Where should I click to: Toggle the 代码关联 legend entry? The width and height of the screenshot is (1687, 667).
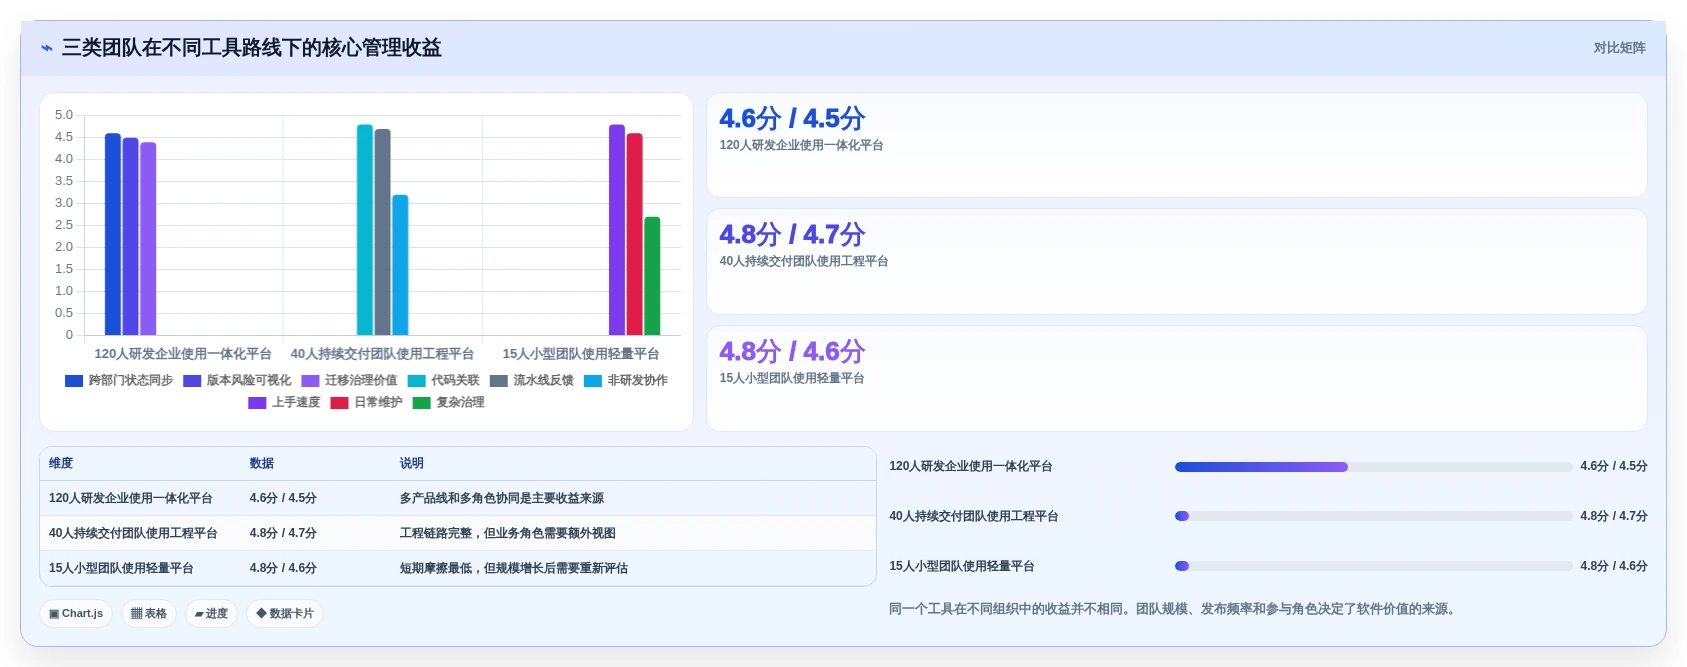[x=443, y=380]
